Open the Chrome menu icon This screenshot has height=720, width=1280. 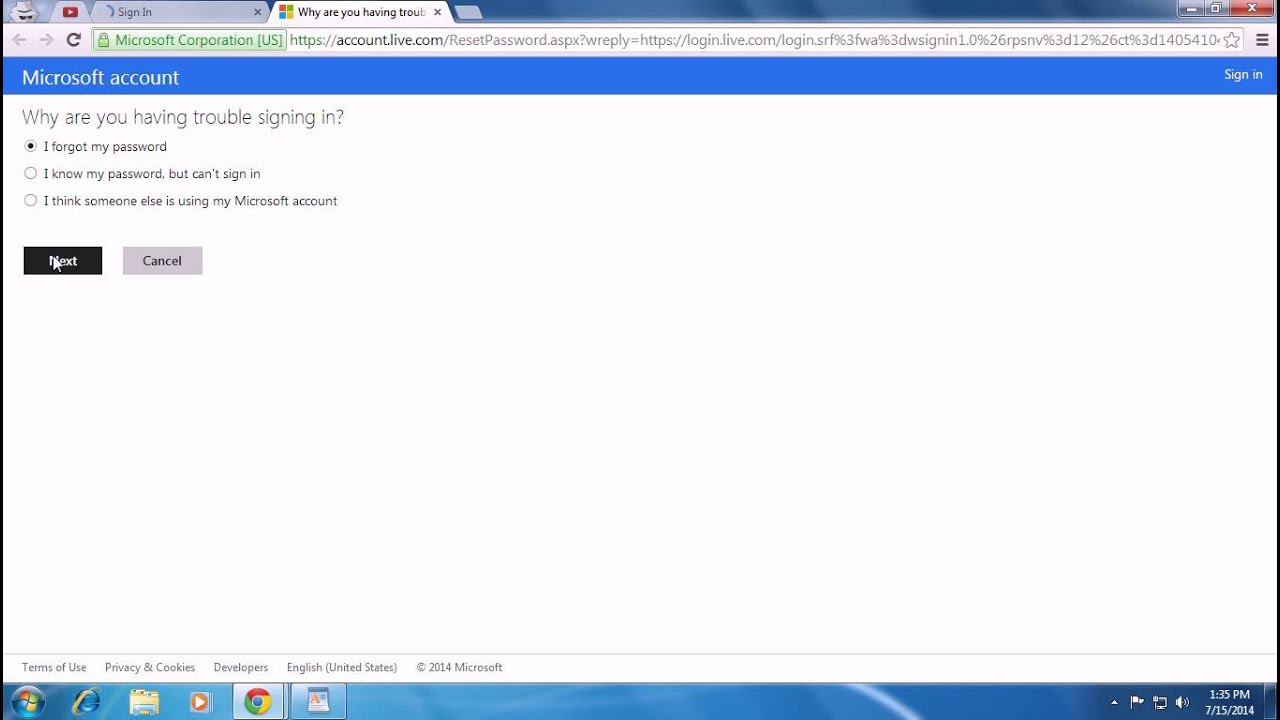click(1262, 40)
